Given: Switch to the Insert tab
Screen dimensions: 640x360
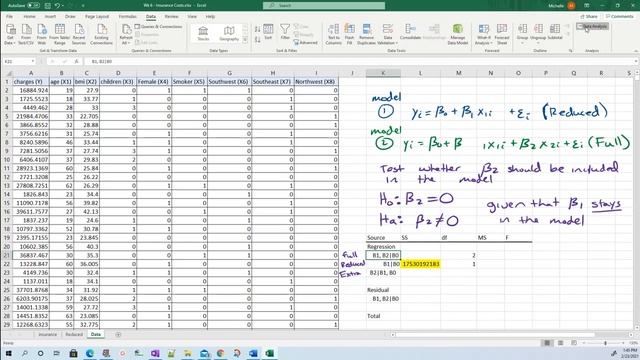Looking at the screenshot, I should point(50,17).
